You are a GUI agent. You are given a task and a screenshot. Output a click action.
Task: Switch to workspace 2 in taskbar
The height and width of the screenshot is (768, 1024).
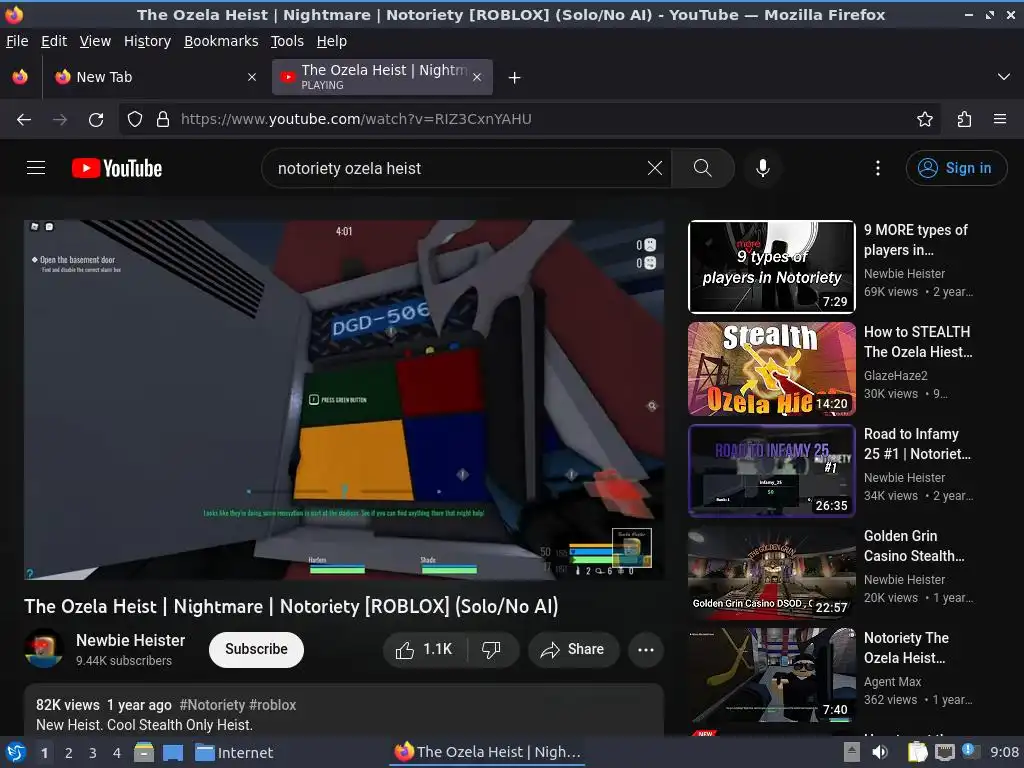(x=69, y=753)
